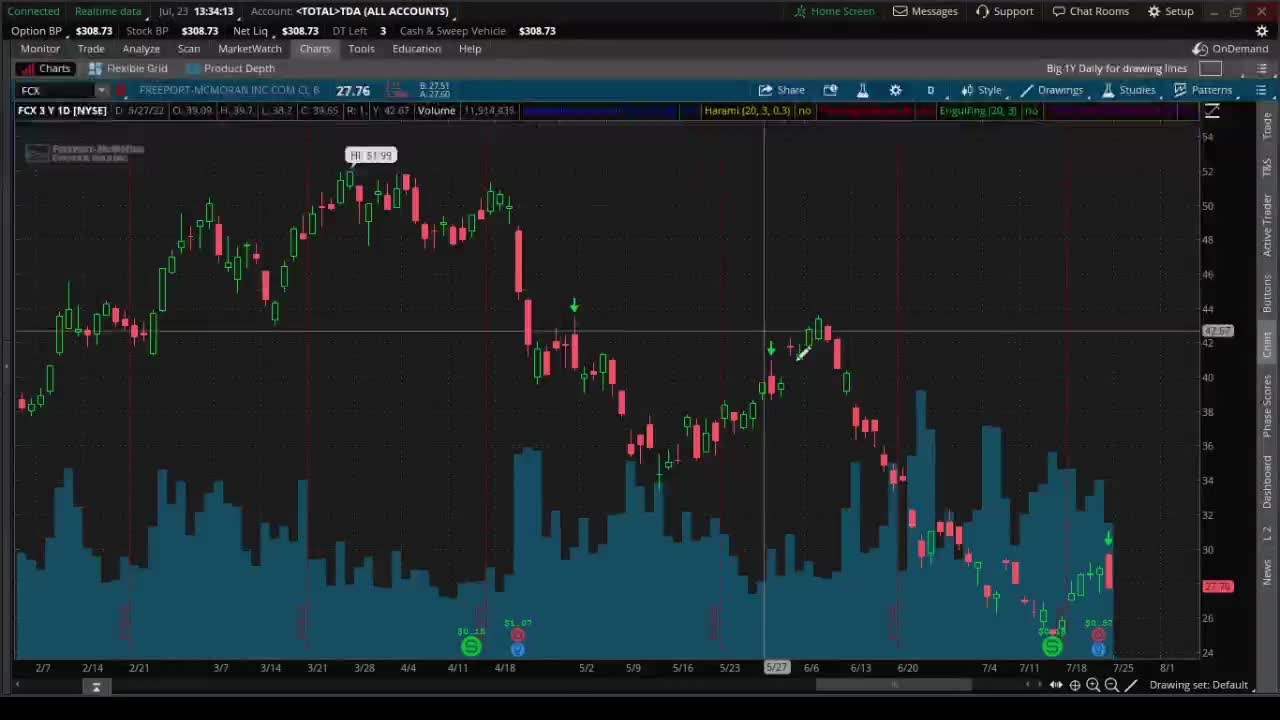This screenshot has width=1280, height=720.
Task: Open the Help tab
Action: click(x=470, y=49)
